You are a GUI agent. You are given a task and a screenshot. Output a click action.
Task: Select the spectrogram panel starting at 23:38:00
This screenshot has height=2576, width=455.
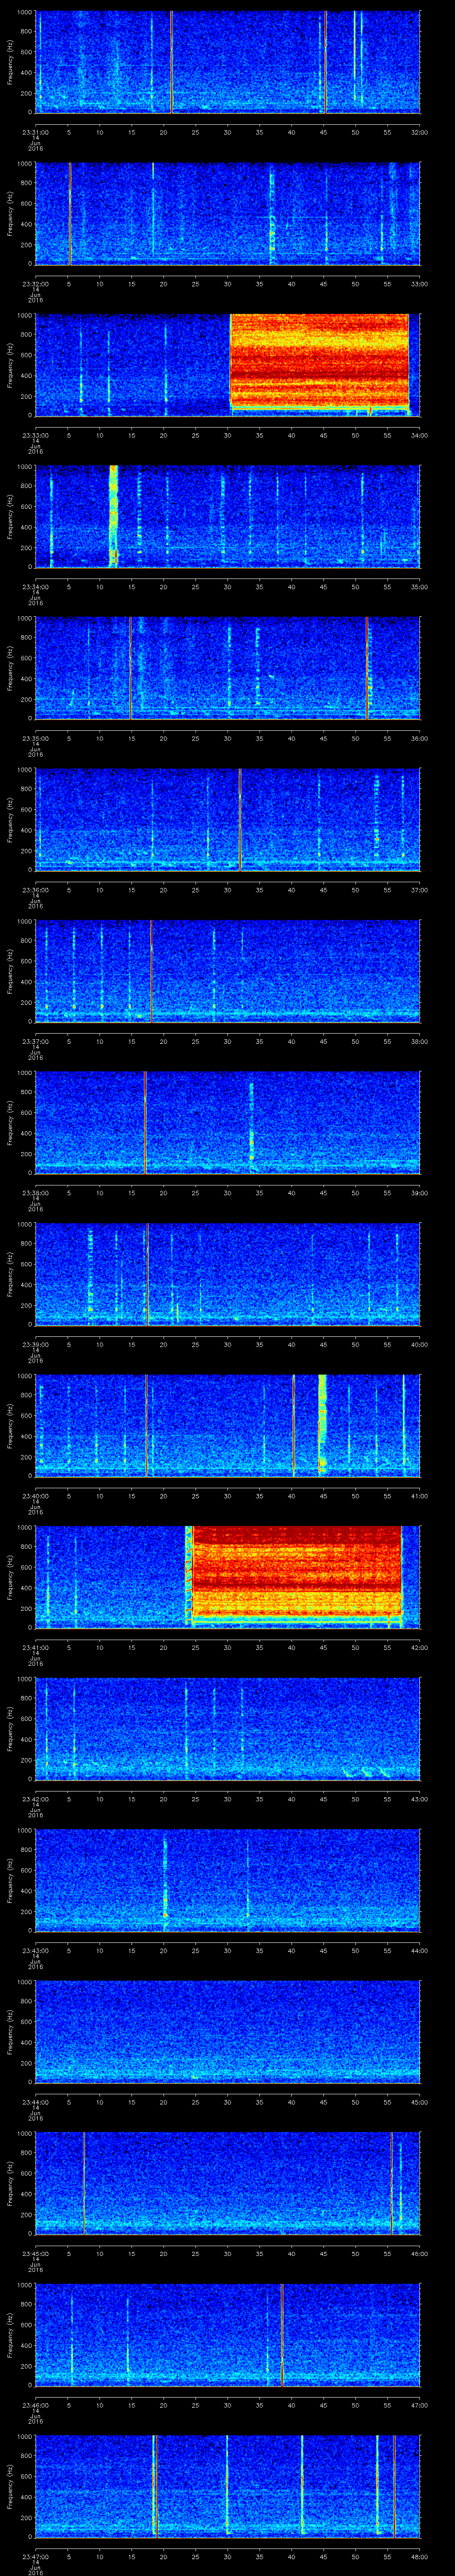[228, 1123]
